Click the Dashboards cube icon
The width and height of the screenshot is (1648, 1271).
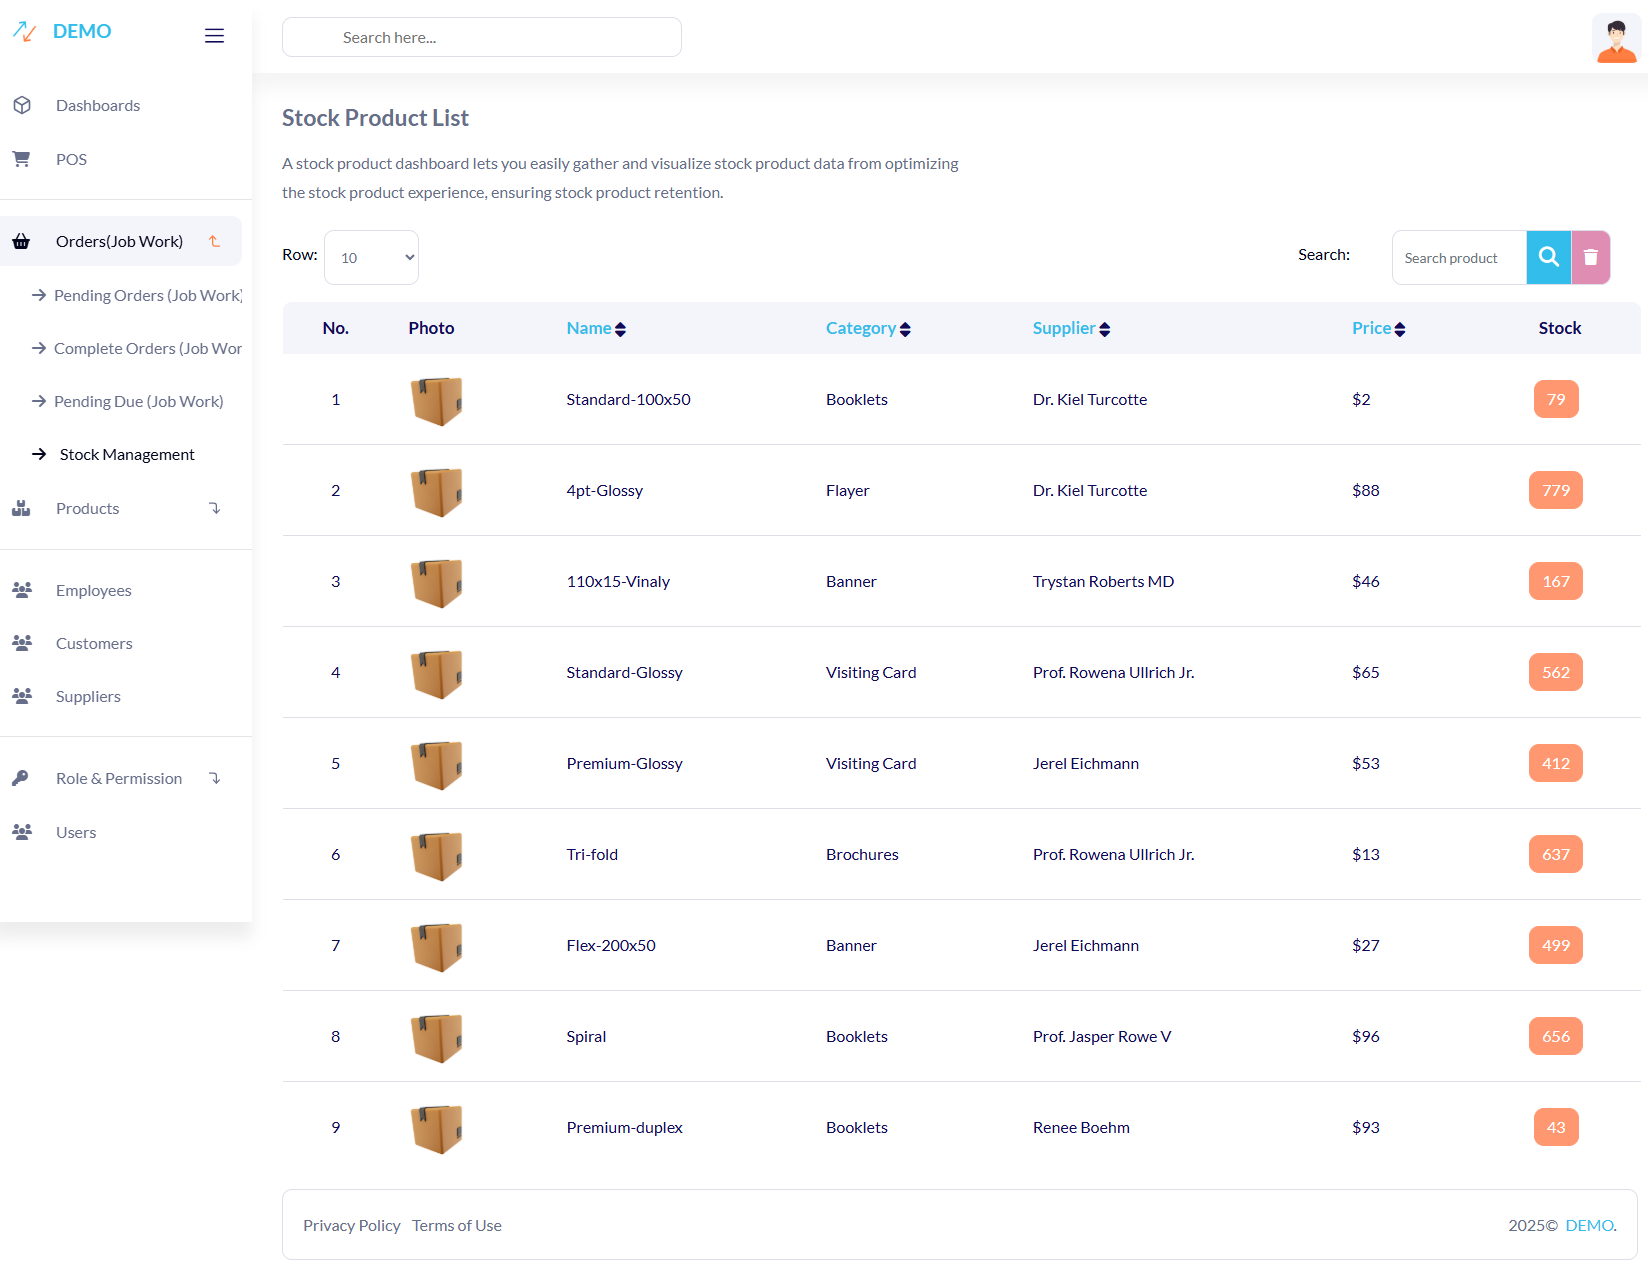(22, 105)
